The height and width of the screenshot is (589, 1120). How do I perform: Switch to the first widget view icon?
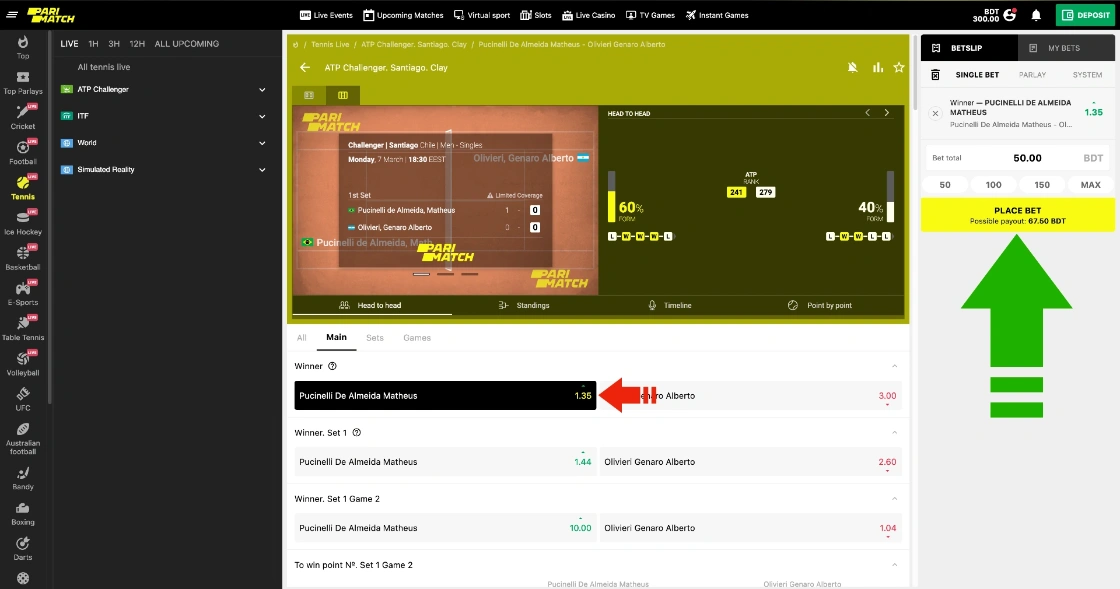tap(309, 95)
